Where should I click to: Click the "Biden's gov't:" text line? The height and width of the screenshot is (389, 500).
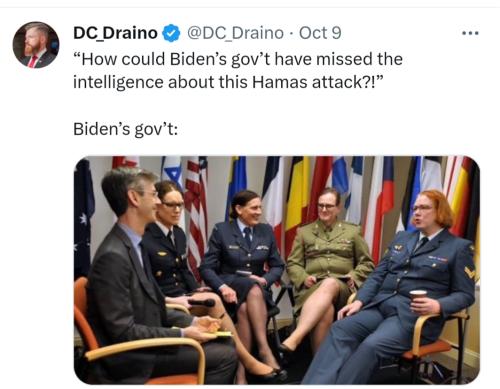(x=125, y=129)
